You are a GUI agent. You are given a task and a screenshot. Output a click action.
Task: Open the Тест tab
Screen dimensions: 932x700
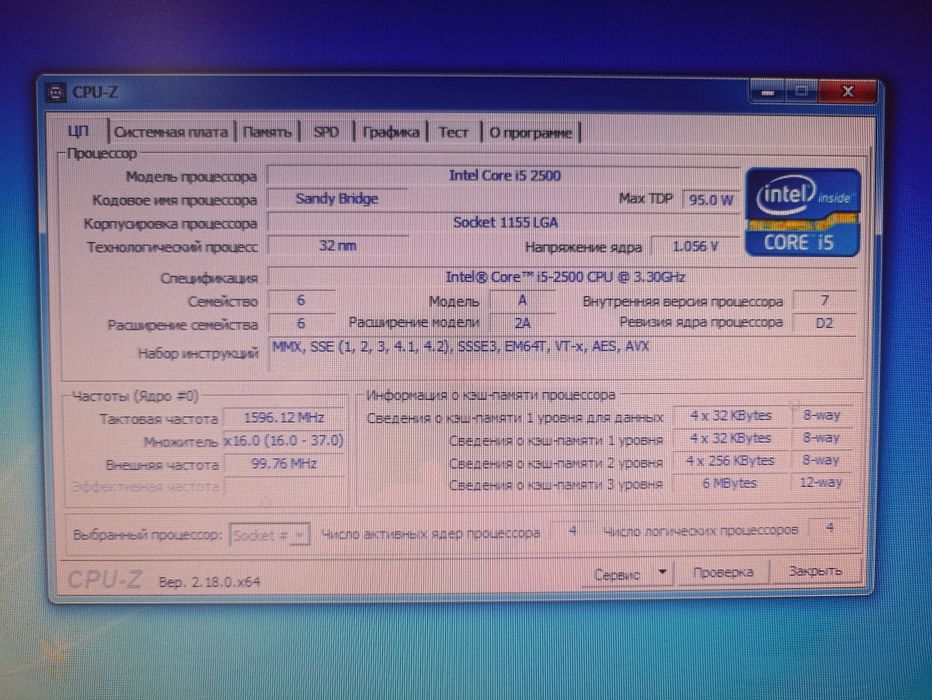pos(453,132)
